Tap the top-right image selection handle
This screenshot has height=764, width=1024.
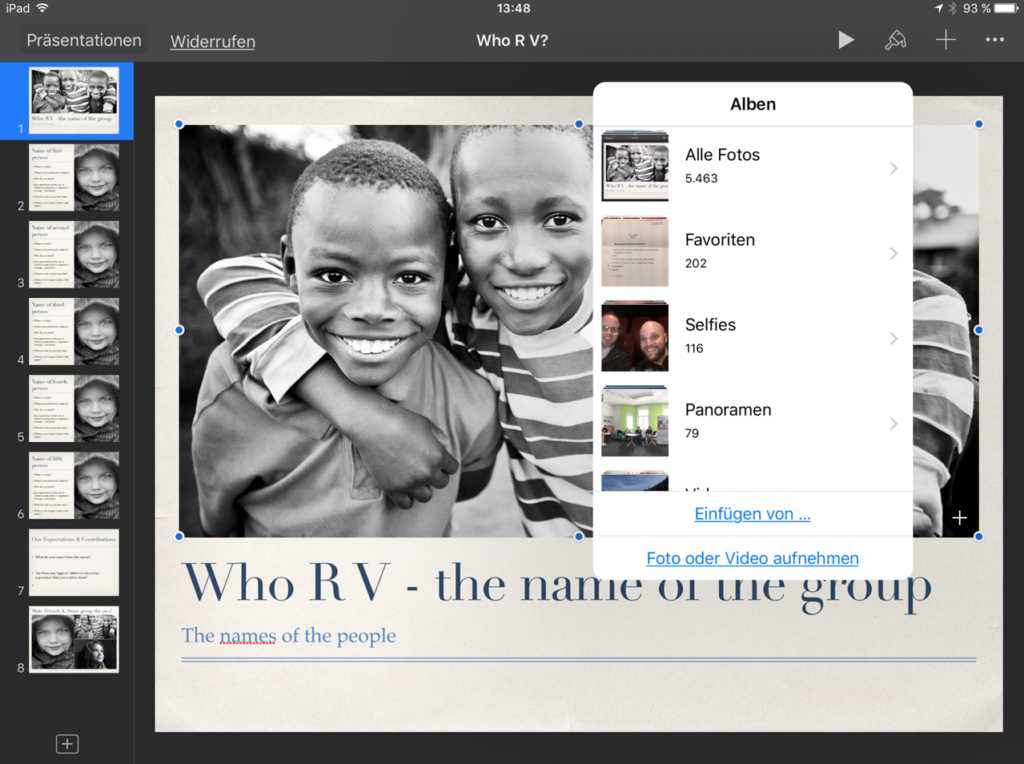pos(978,124)
